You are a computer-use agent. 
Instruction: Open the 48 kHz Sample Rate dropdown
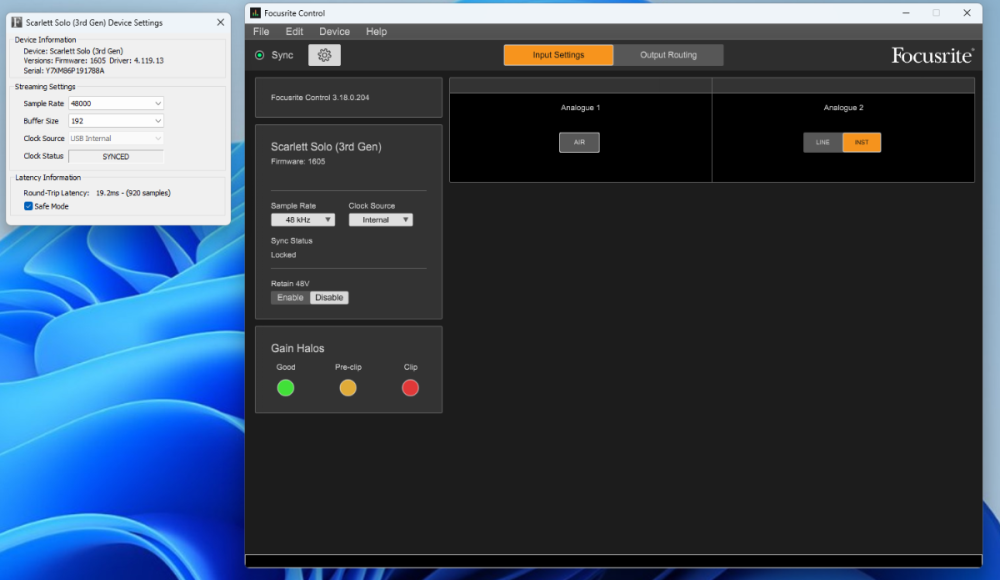302,219
